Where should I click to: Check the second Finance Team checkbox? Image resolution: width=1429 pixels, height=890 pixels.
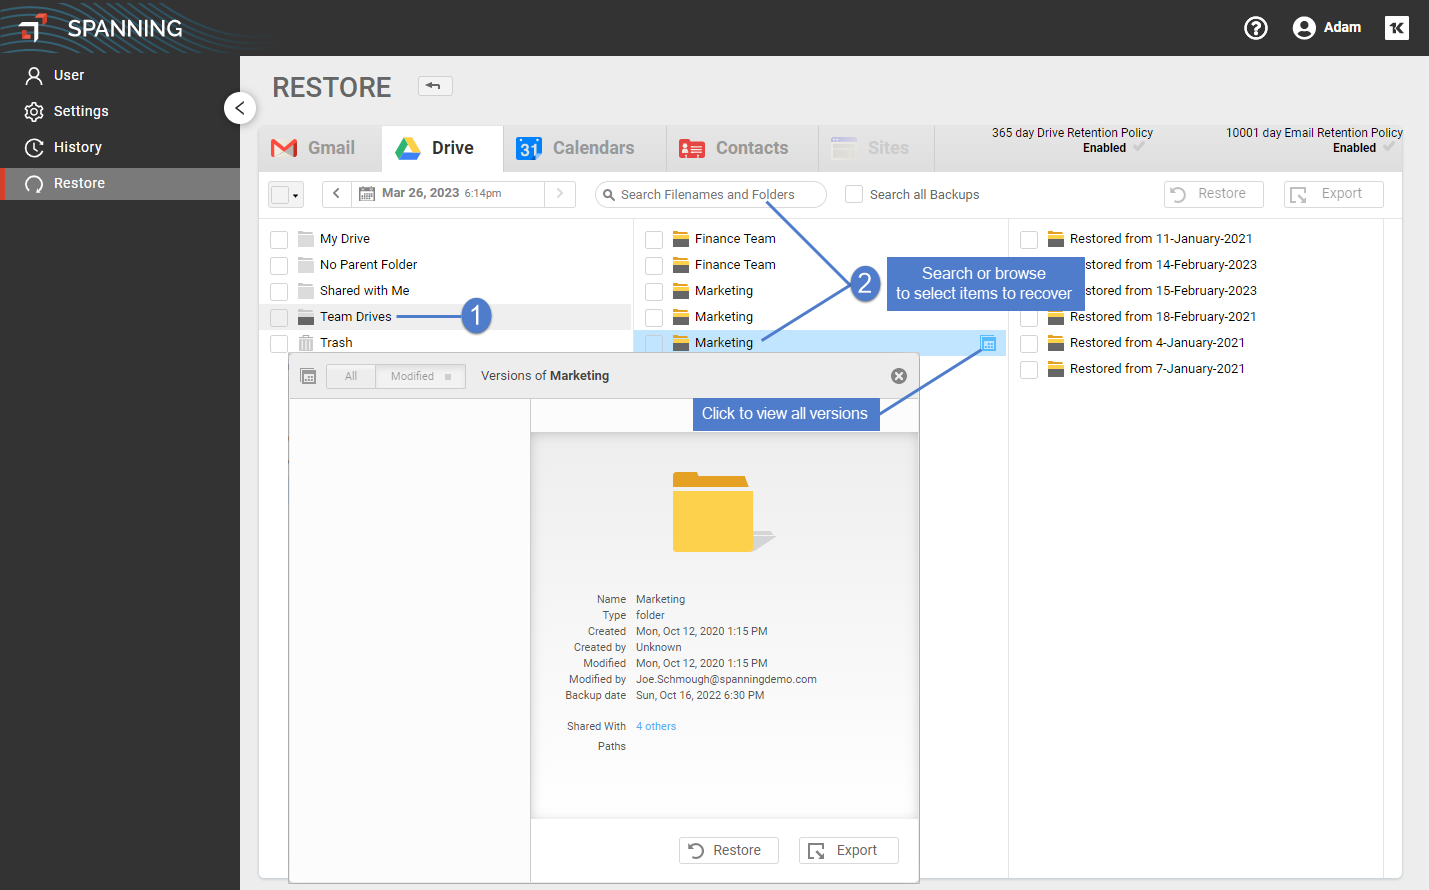click(654, 265)
